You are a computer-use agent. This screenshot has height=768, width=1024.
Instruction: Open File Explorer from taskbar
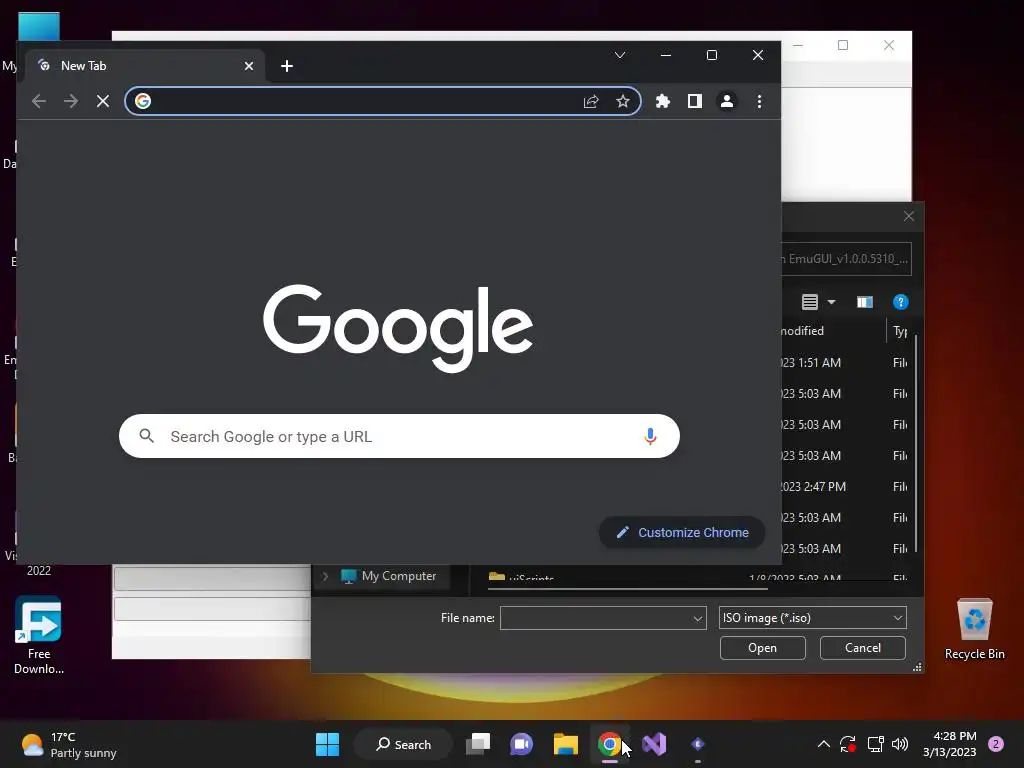pyautogui.click(x=566, y=744)
